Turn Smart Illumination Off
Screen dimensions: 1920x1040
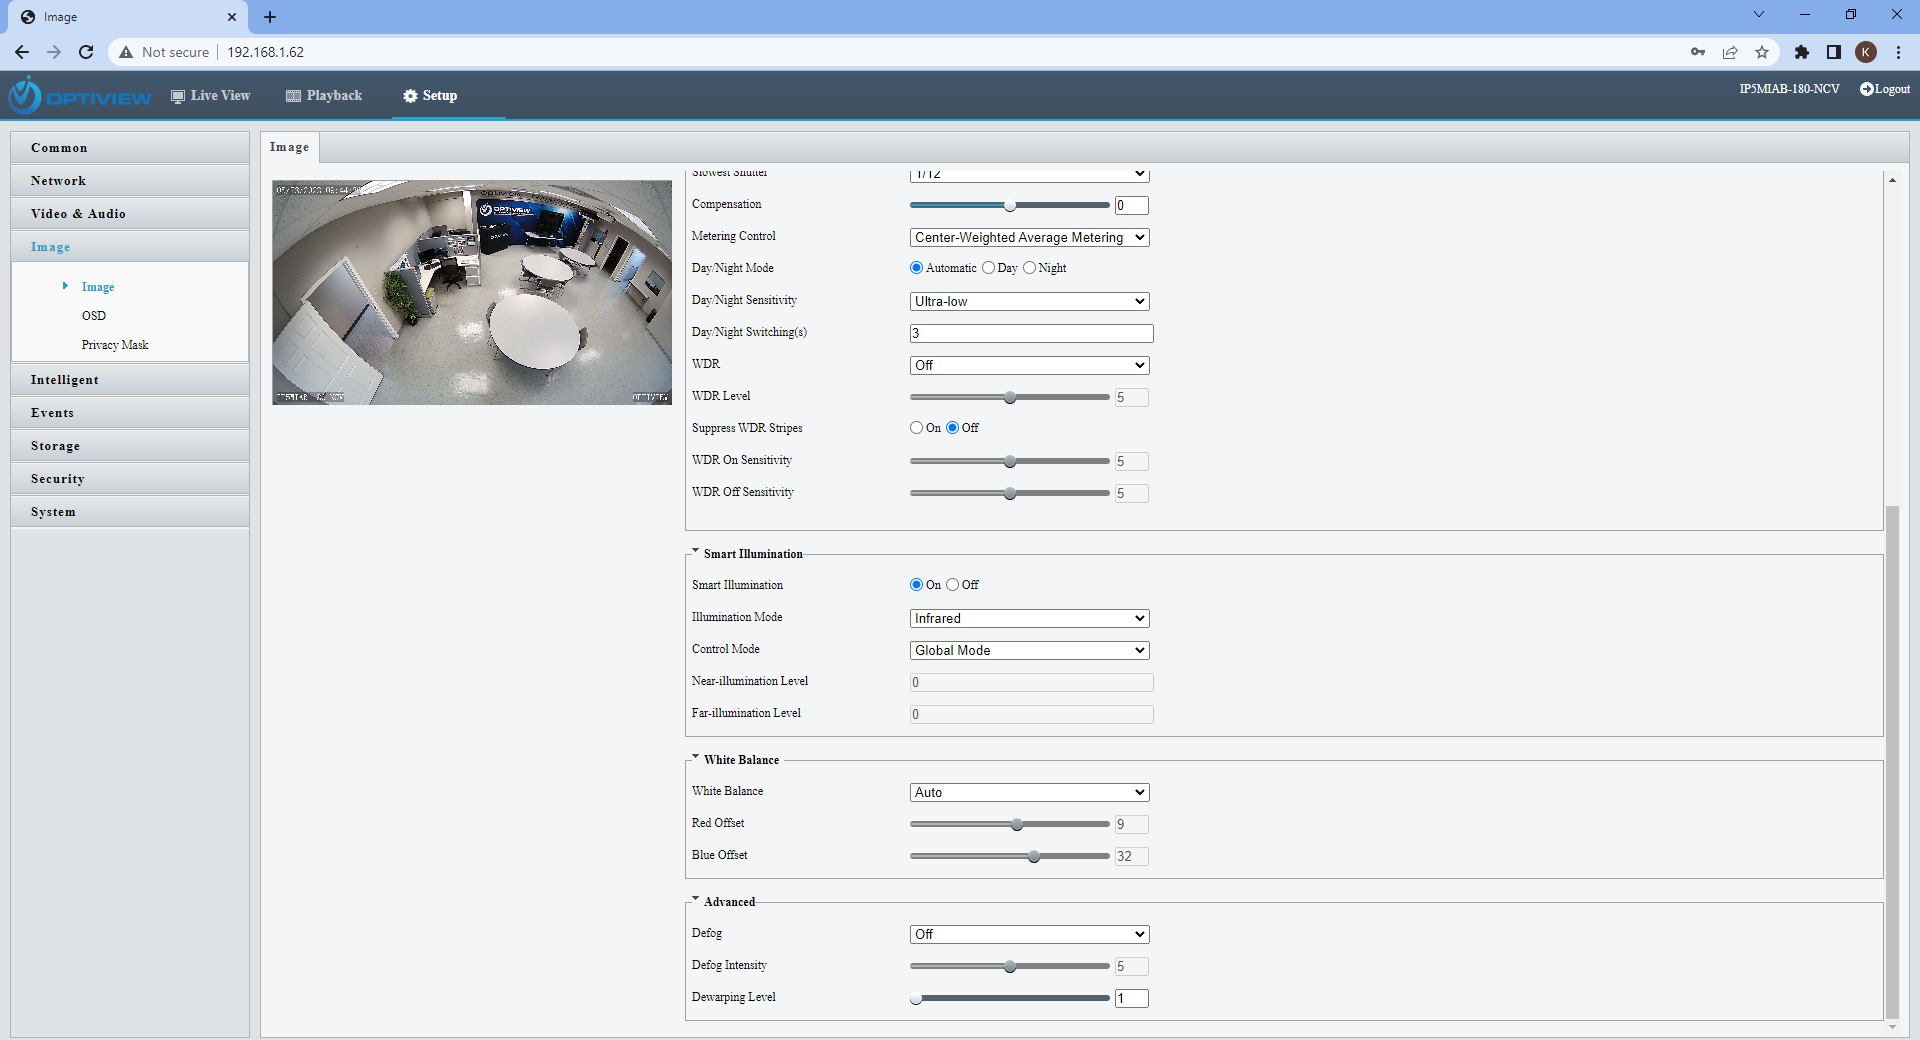pyautogui.click(x=952, y=585)
